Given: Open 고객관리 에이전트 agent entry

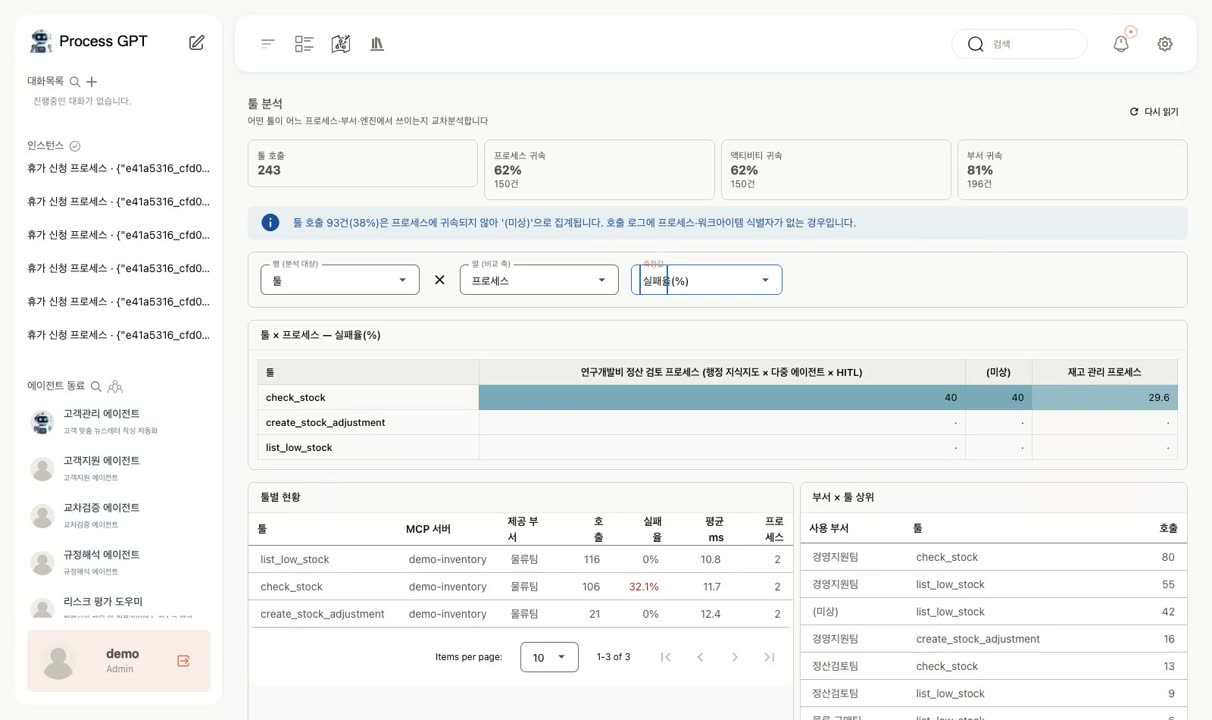Looking at the screenshot, I should 118,422.
